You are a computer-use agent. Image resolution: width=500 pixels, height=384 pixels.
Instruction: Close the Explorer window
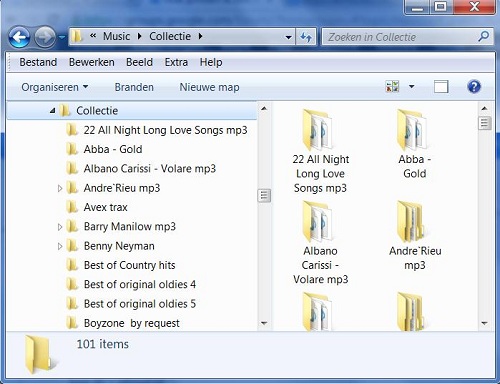[474, 7]
